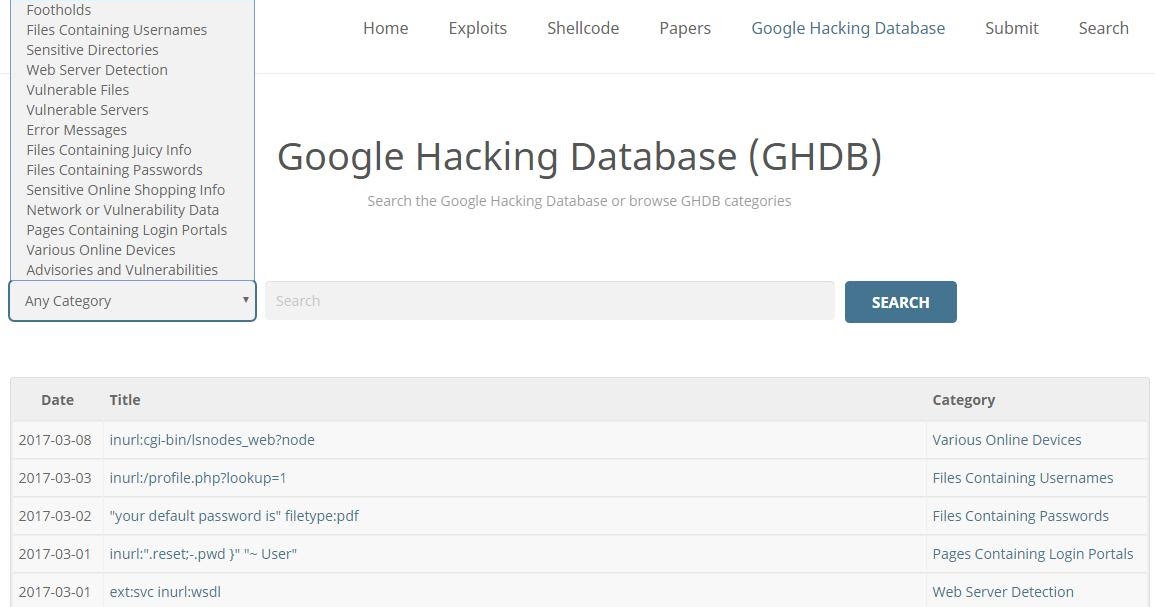
Task: Expand the category selection list arrow
Action: click(245, 300)
